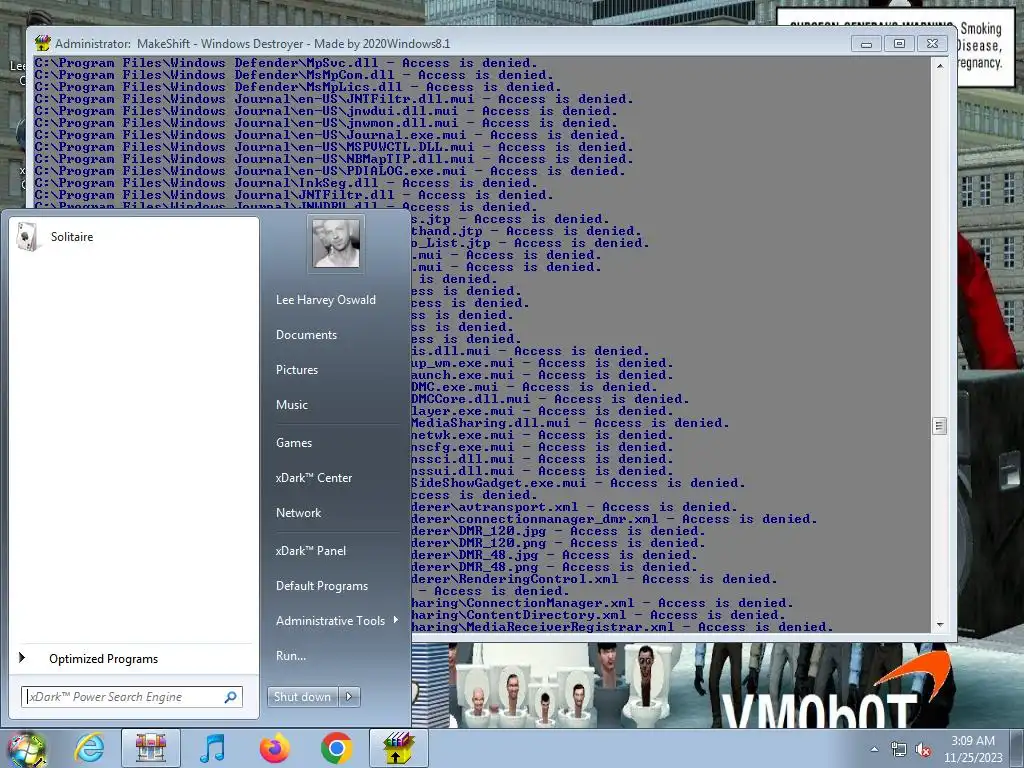
Task: Click the MediaSharing.dll.mui console line
Action: pyautogui.click(x=570, y=423)
